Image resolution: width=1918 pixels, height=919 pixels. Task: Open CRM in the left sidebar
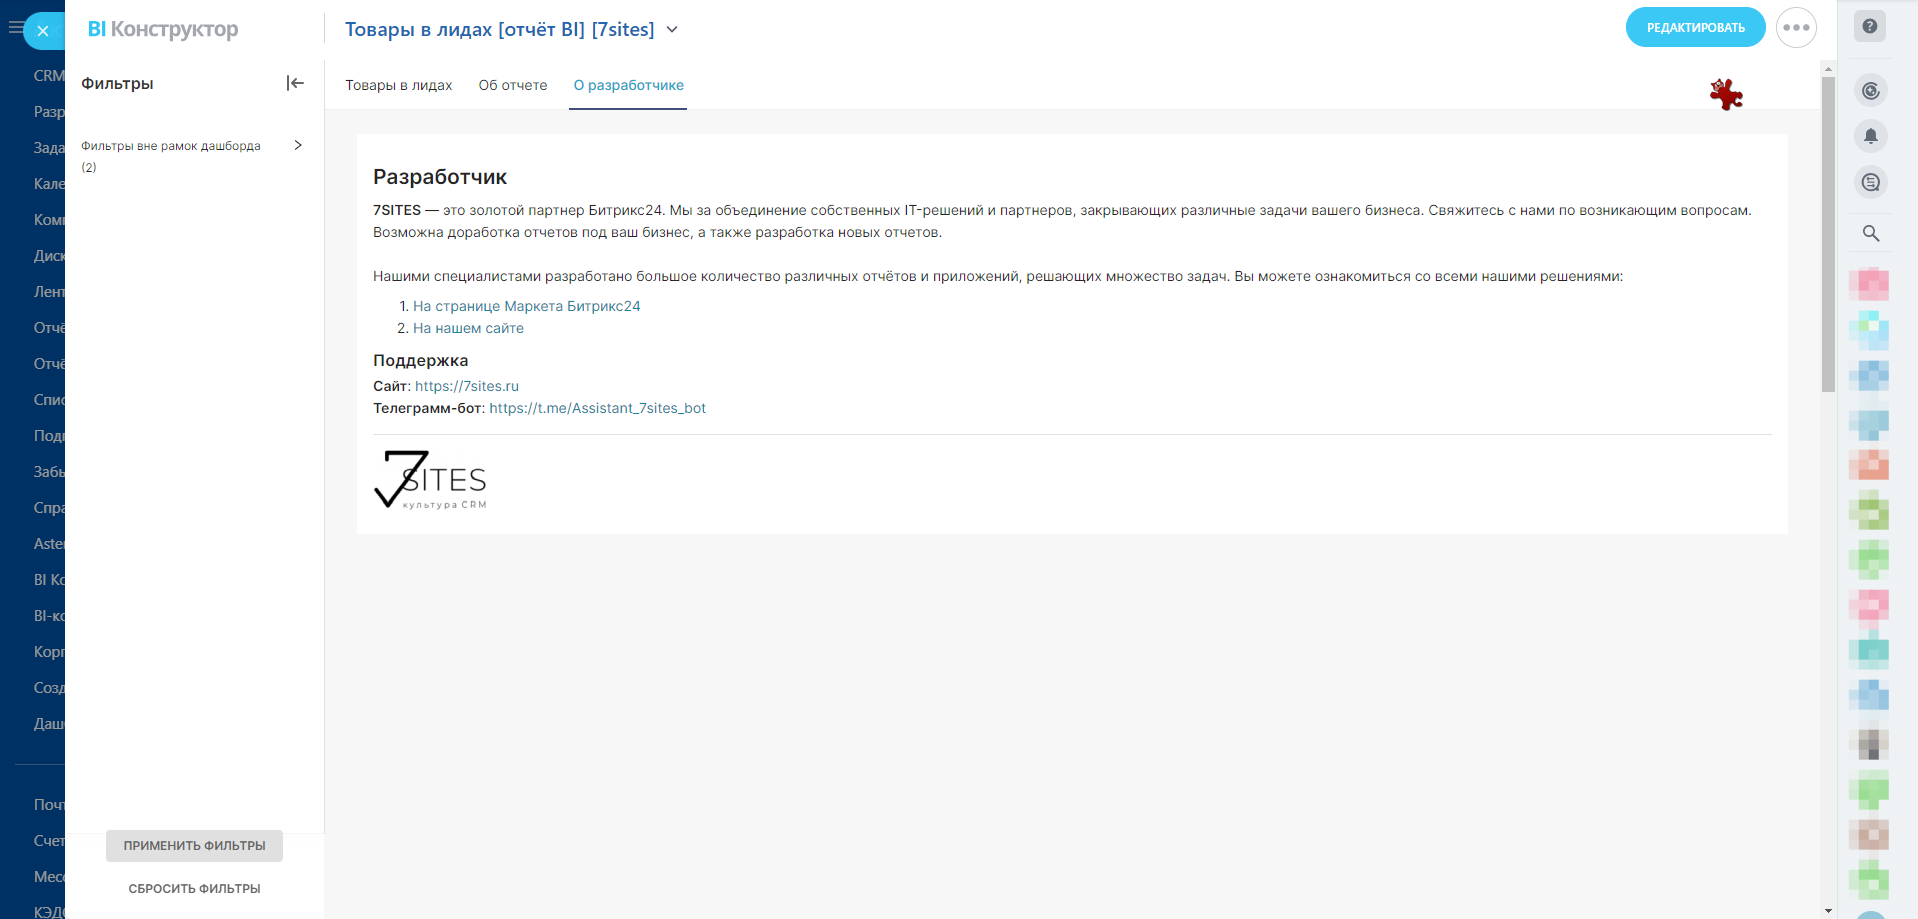[x=49, y=76]
